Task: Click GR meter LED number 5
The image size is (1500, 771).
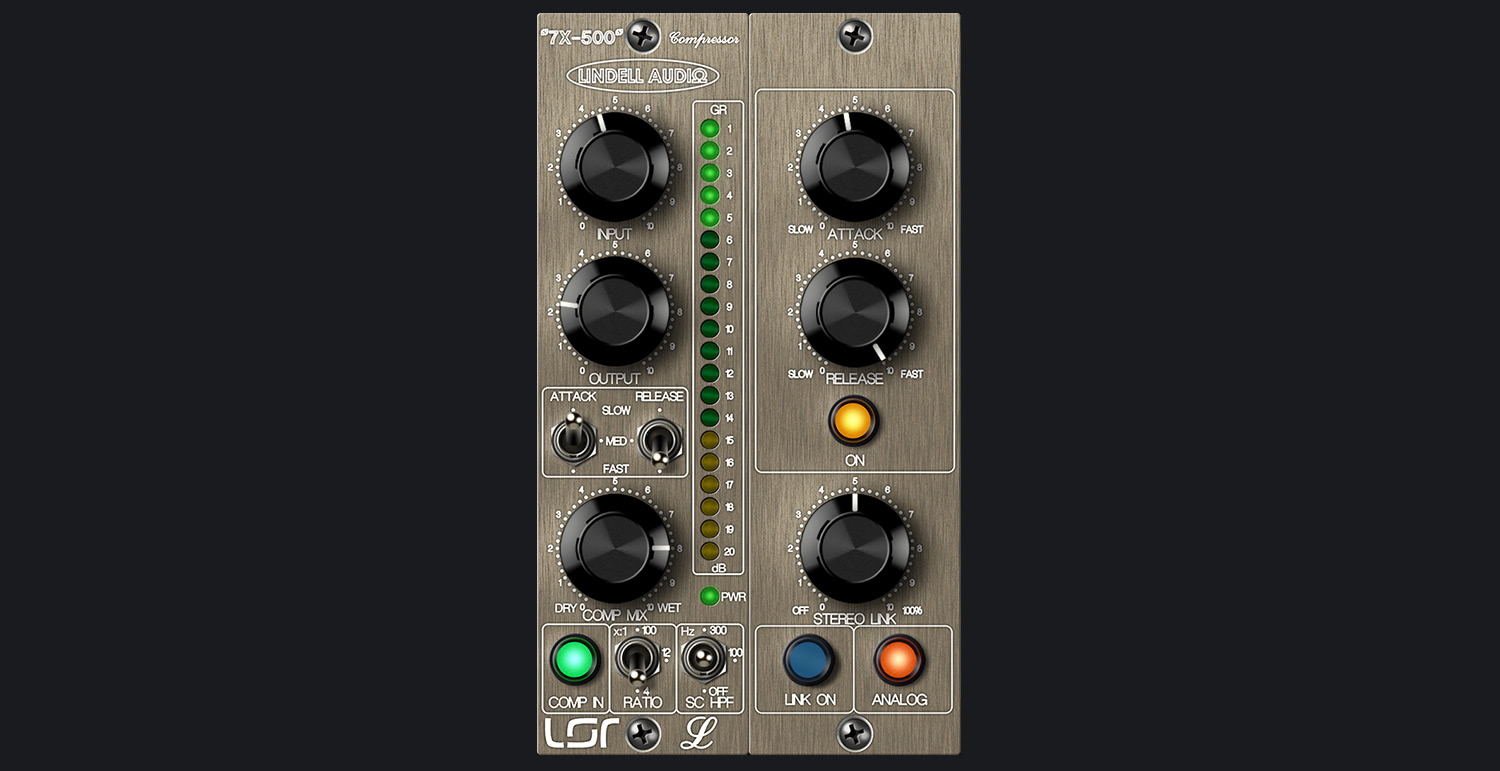Action: pyautogui.click(x=710, y=217)
